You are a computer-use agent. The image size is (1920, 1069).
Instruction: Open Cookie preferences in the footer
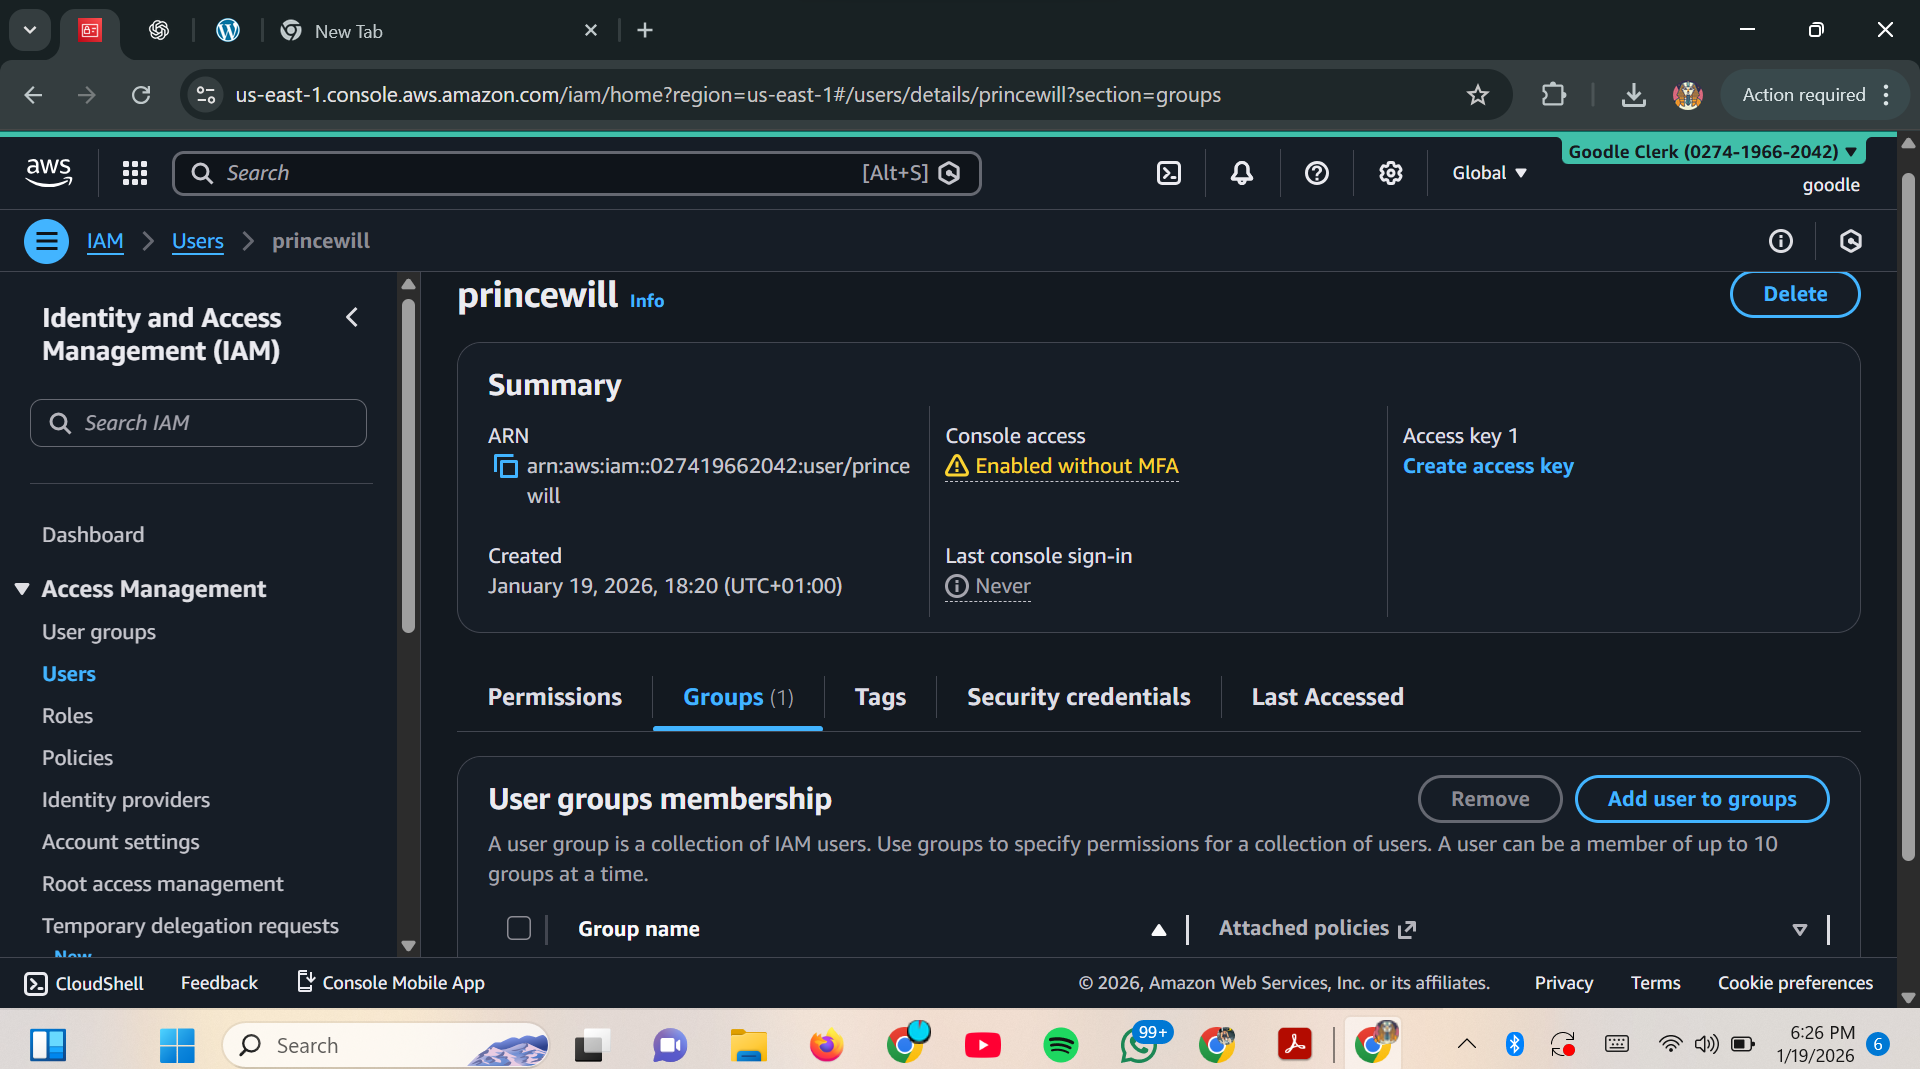1795,983
